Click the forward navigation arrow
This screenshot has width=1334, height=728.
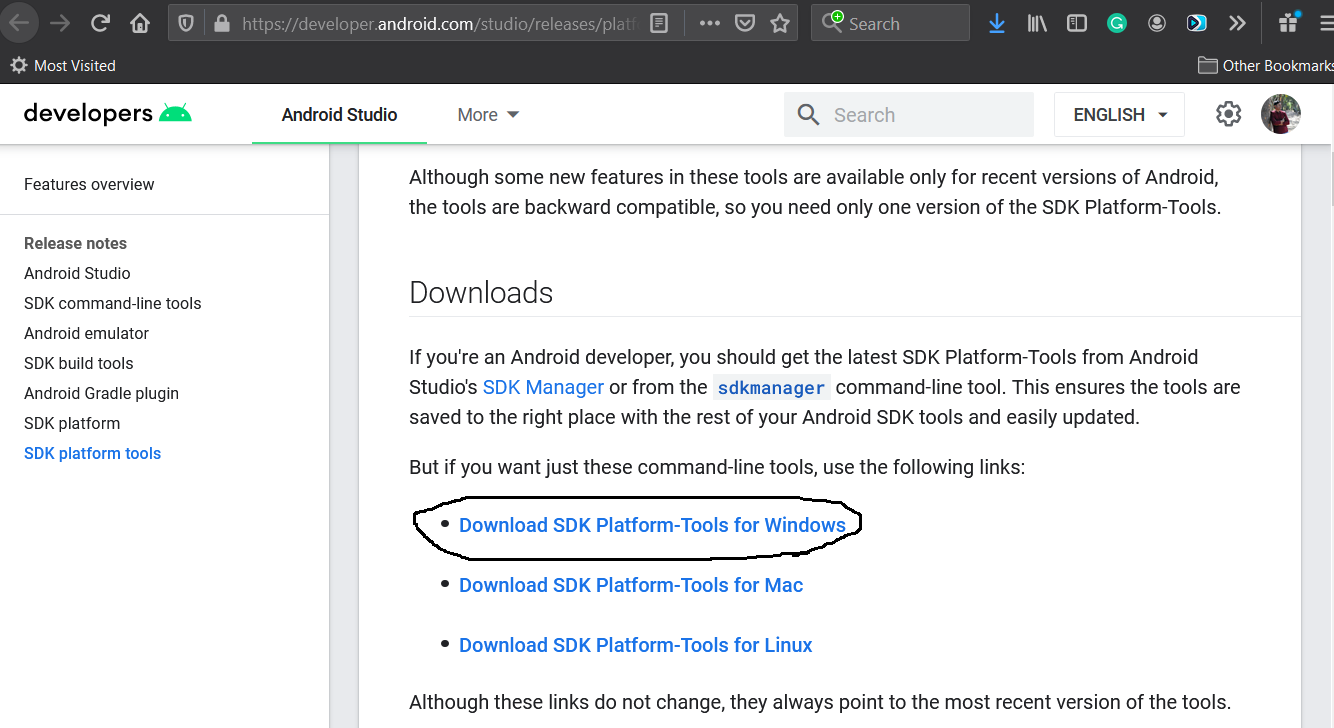[x=60, y=23]
